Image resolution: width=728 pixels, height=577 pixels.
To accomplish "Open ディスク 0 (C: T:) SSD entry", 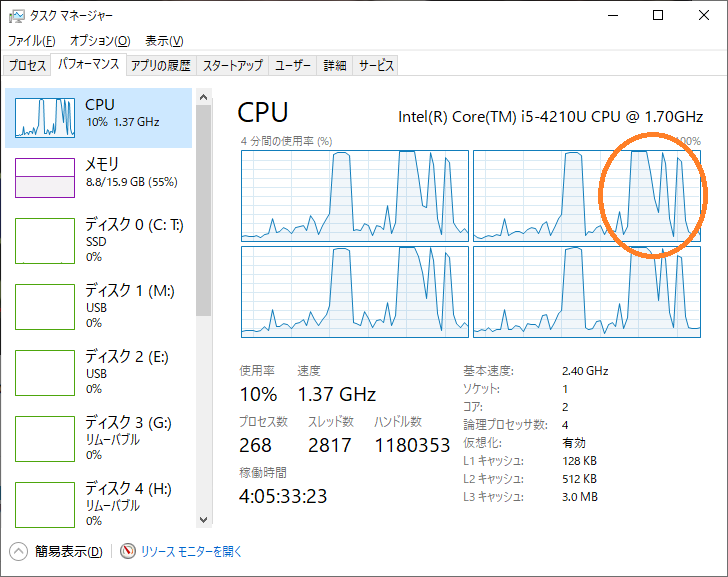I will [98, 241].
